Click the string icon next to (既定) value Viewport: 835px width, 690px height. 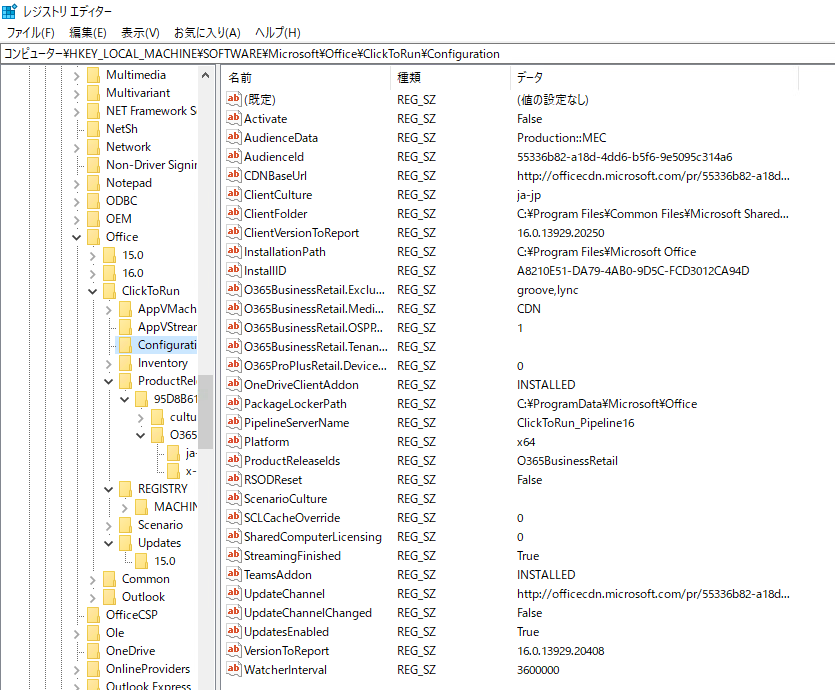(x=234, y=99)
